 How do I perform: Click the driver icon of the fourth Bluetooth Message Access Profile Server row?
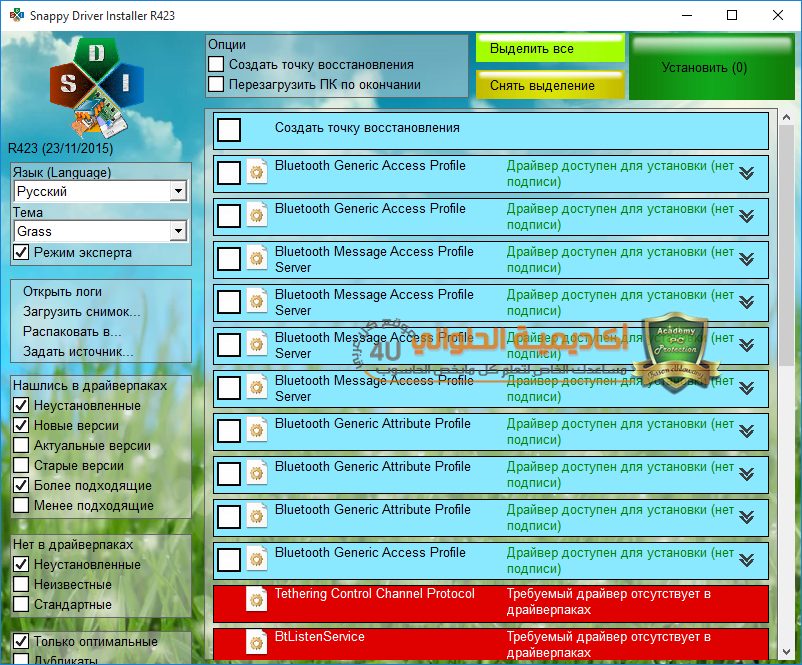257,387
